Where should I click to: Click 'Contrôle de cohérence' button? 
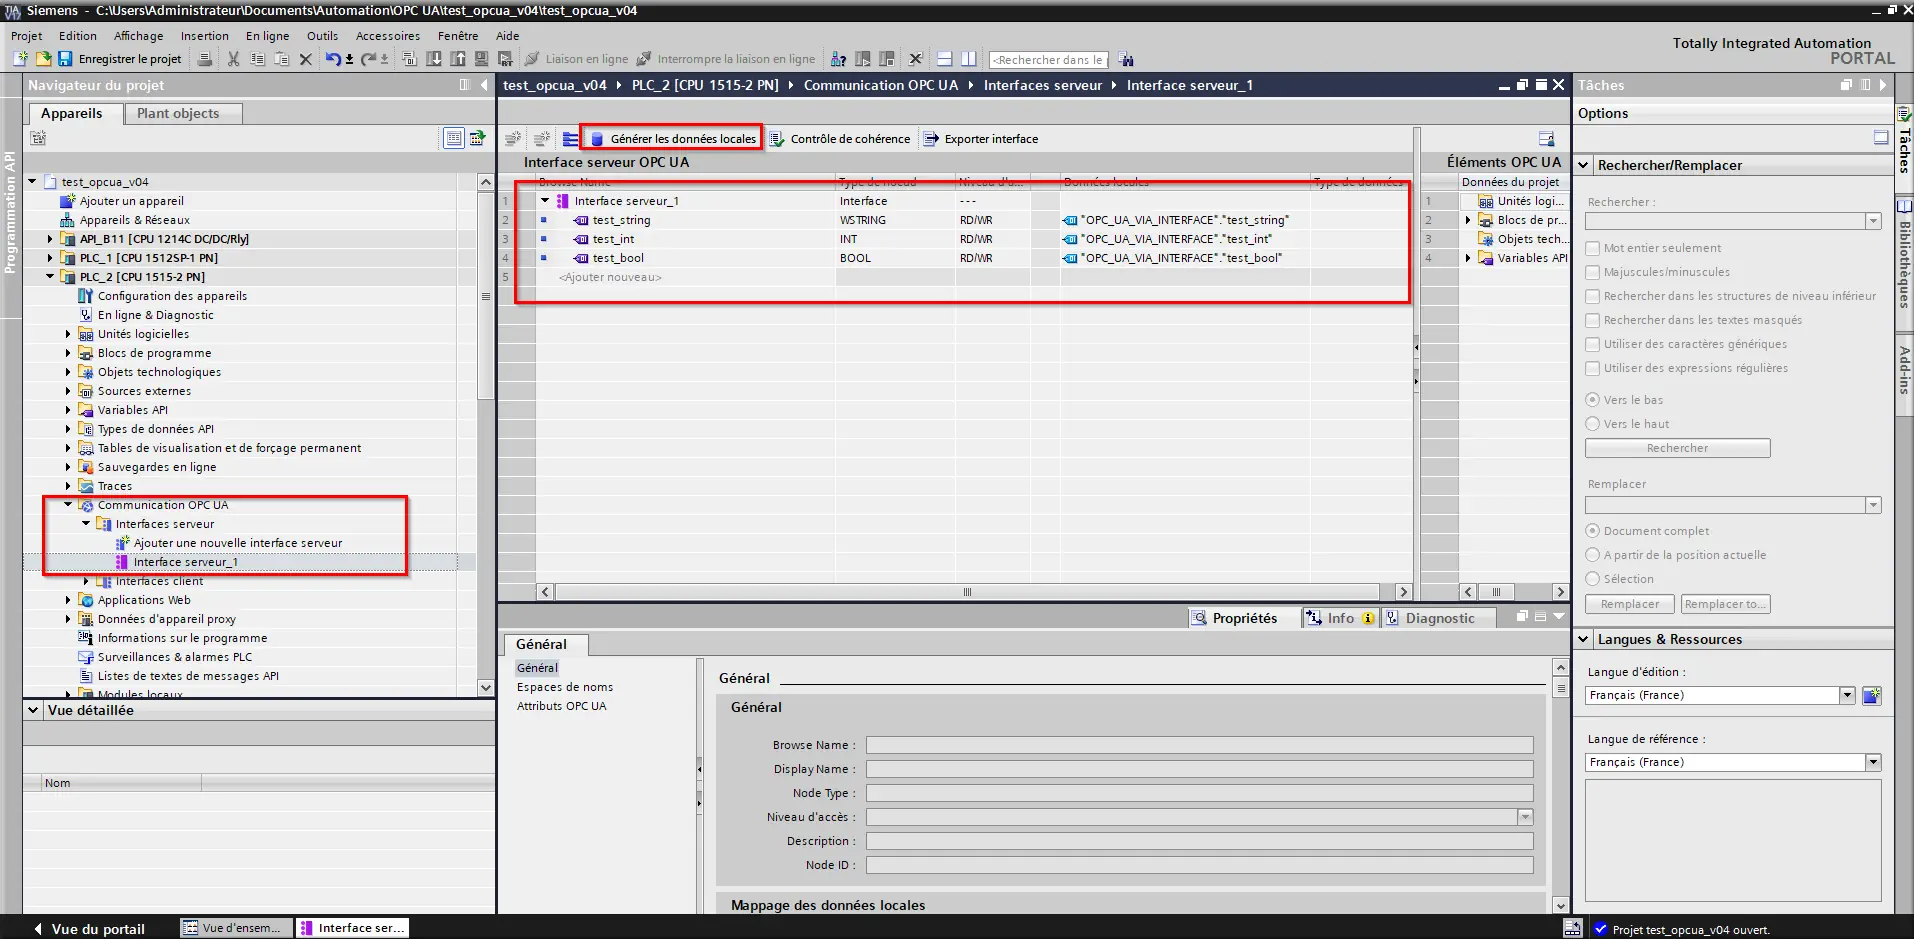point(840,139)
